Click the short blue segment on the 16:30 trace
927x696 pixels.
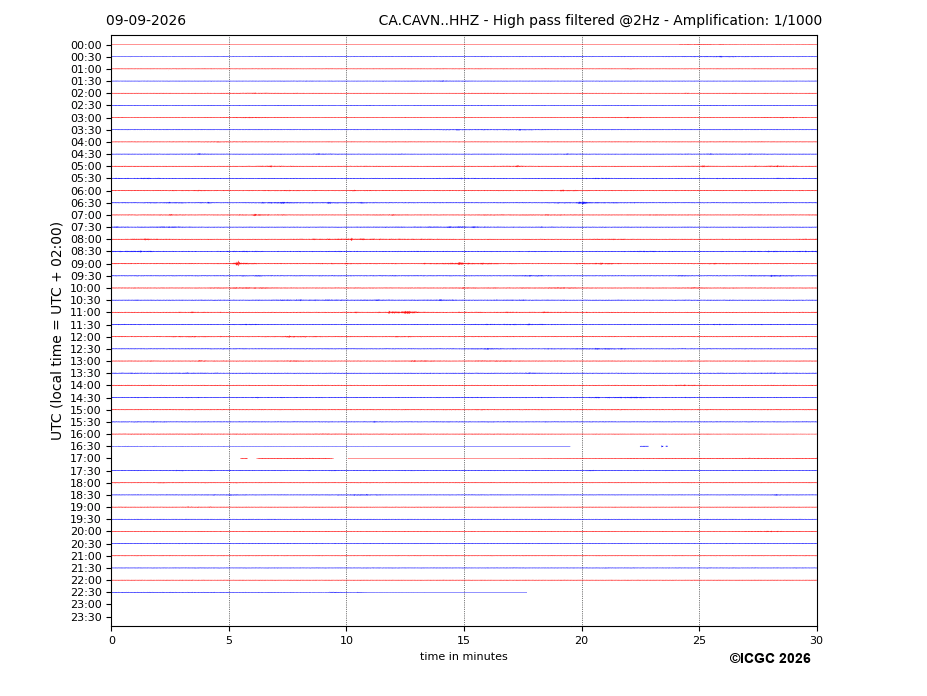point(644,446)
